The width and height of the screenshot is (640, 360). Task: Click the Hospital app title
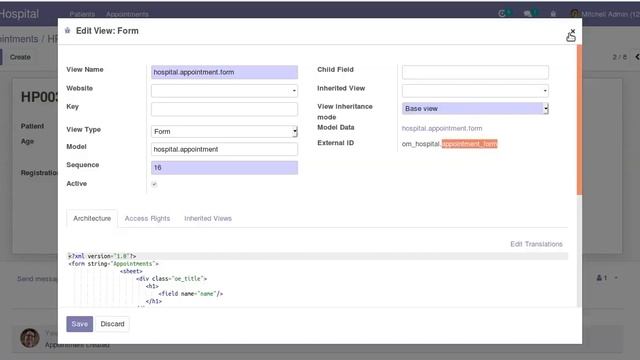[19, 14]
